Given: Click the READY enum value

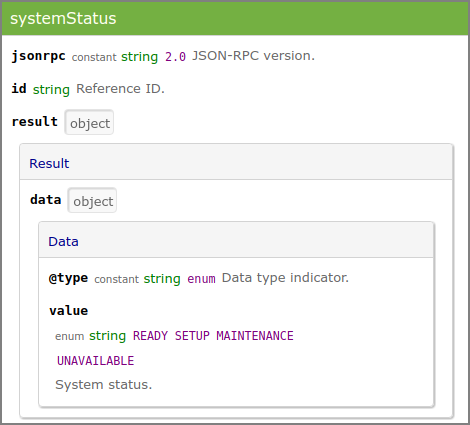Looking at the screenshot, I should point(150,336).
